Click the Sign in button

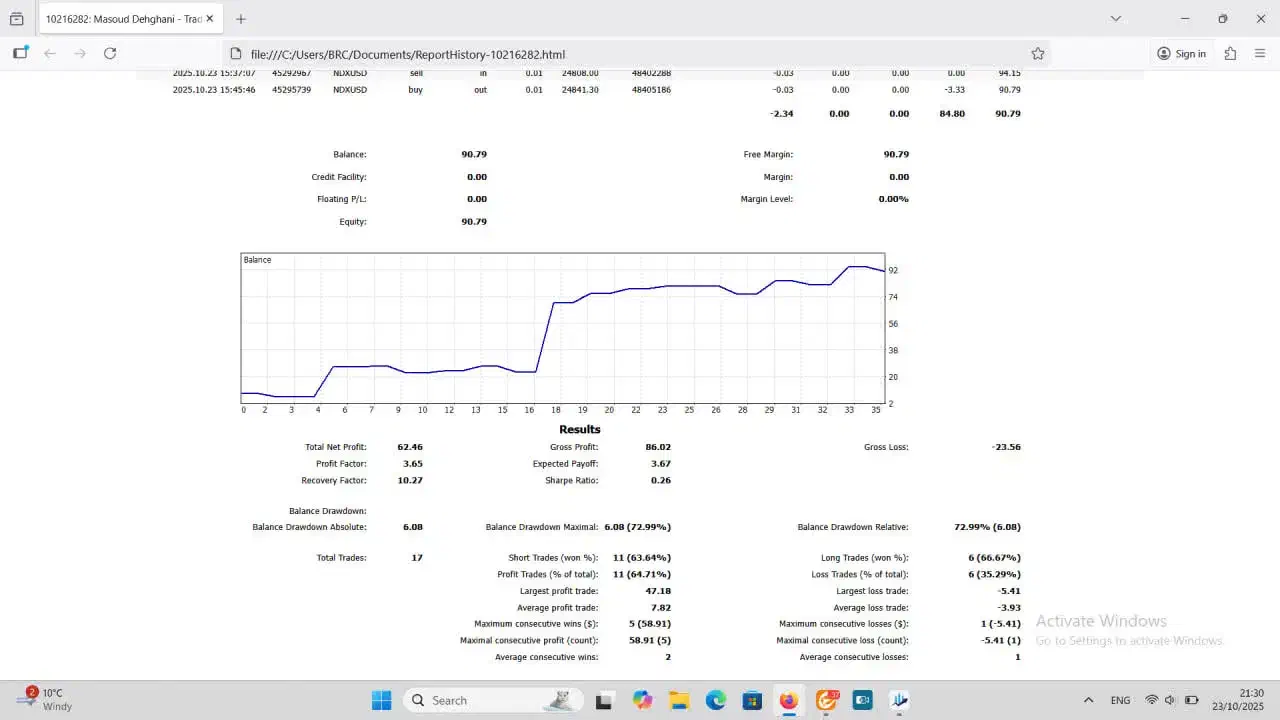click(x=1181, y=54)
